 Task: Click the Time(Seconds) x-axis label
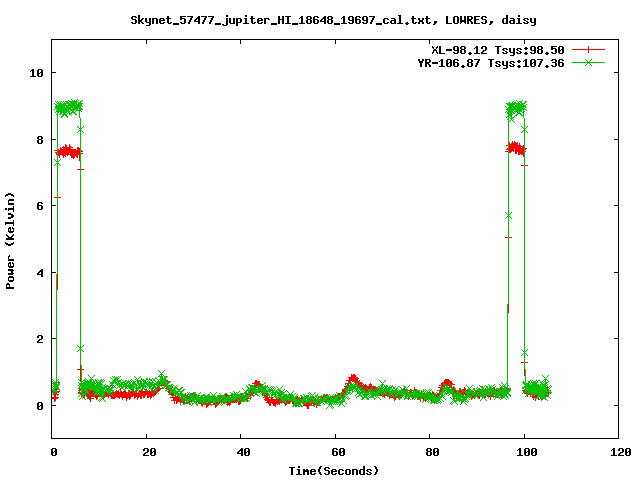click(x=333, y=471)
